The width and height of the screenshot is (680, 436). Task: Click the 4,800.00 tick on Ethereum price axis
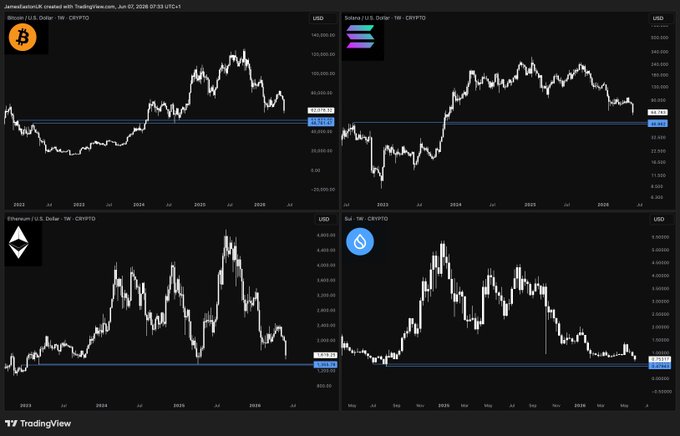[327, 235]
